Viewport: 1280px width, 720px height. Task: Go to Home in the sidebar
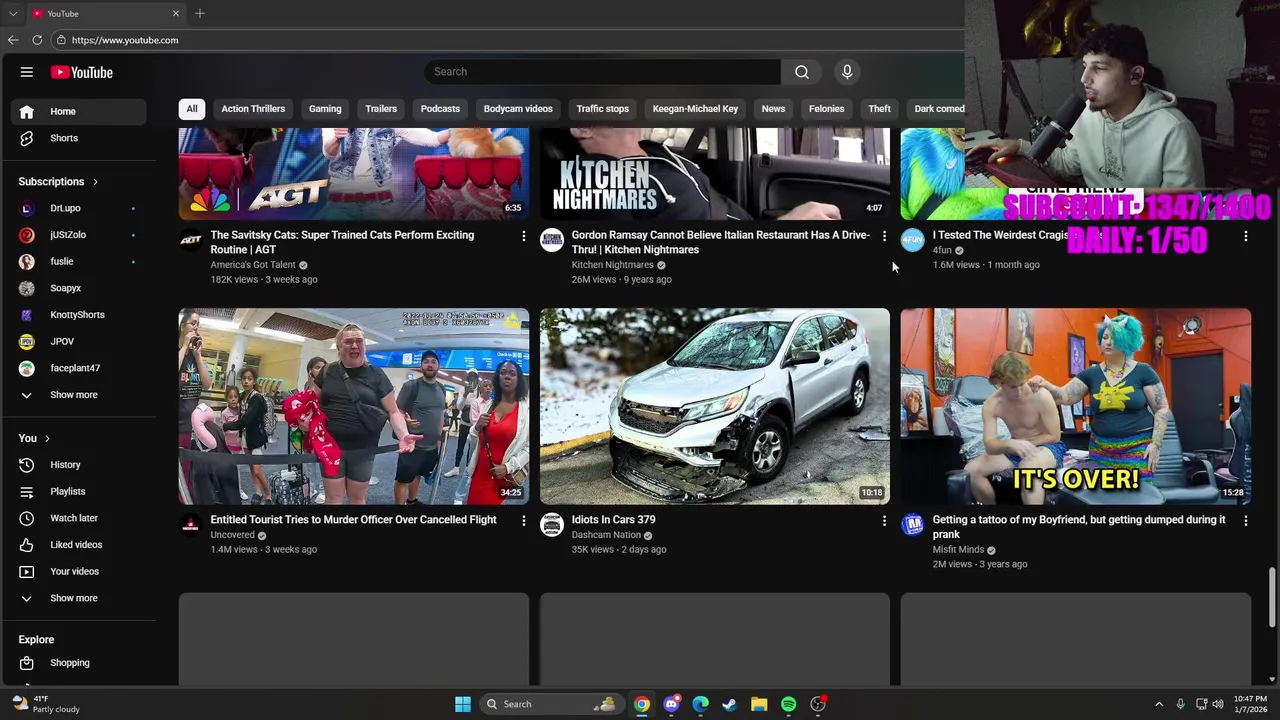click(78, 111)
